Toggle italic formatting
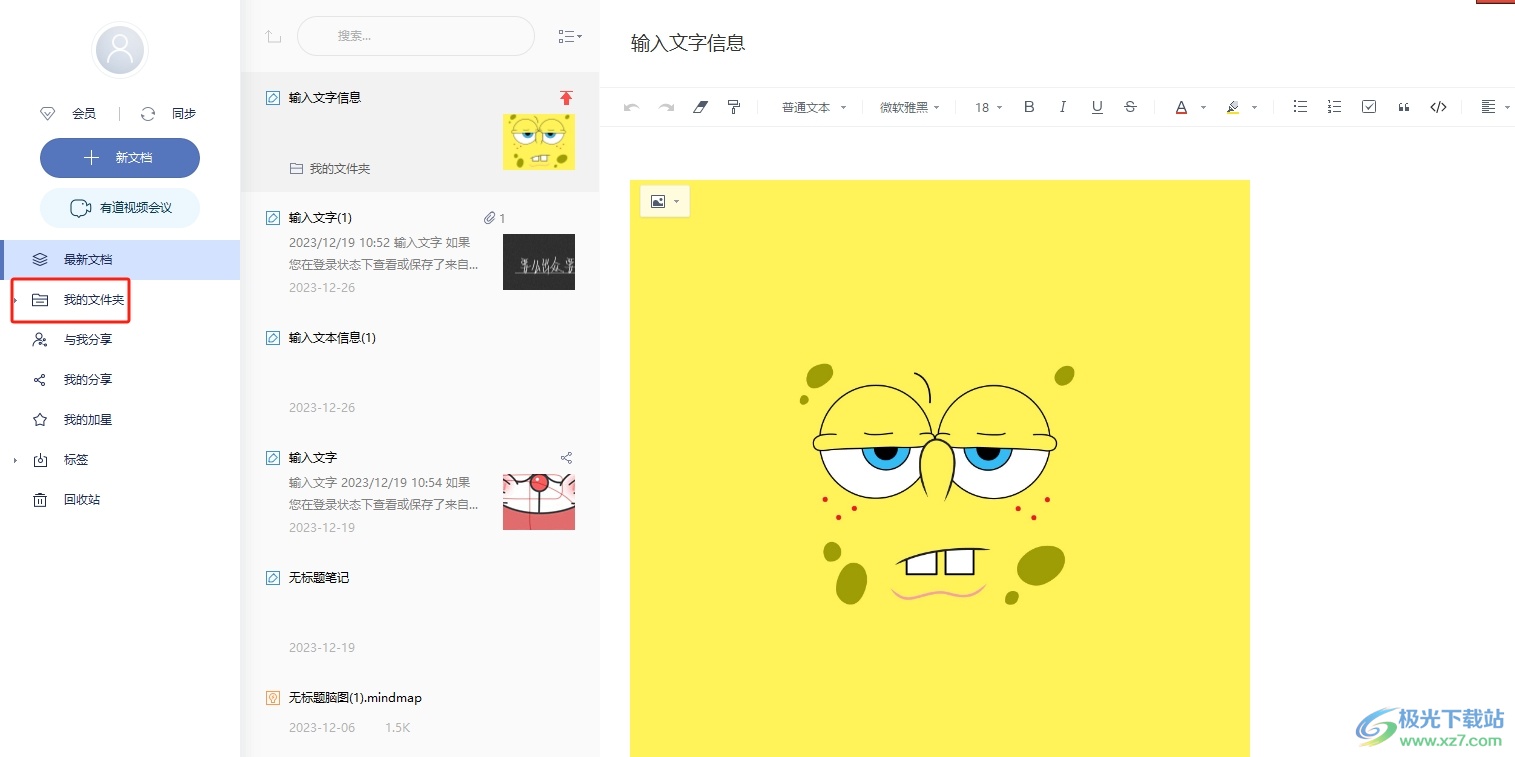 coord(1063,107)
